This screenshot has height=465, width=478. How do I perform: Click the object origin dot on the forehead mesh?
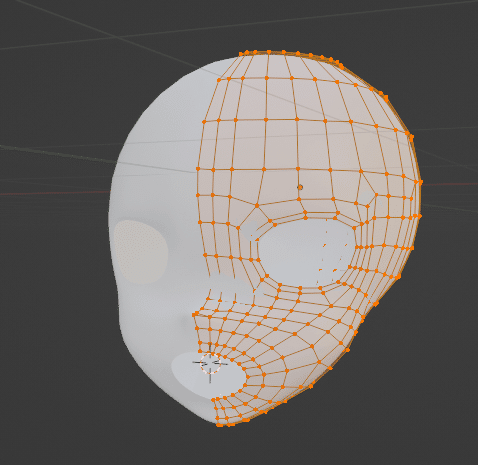pyautogui.click(x=300, y=187)
